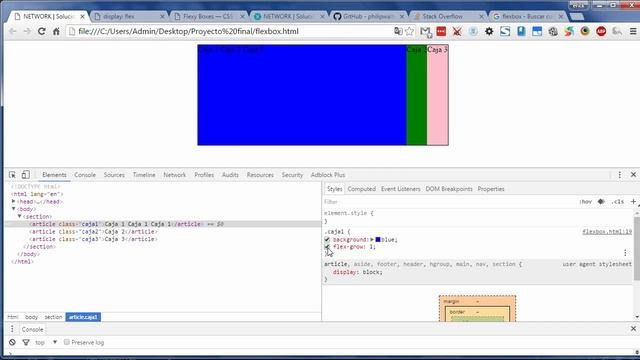
Task: Click the Styles filter input field
Action: click(449, 202)
